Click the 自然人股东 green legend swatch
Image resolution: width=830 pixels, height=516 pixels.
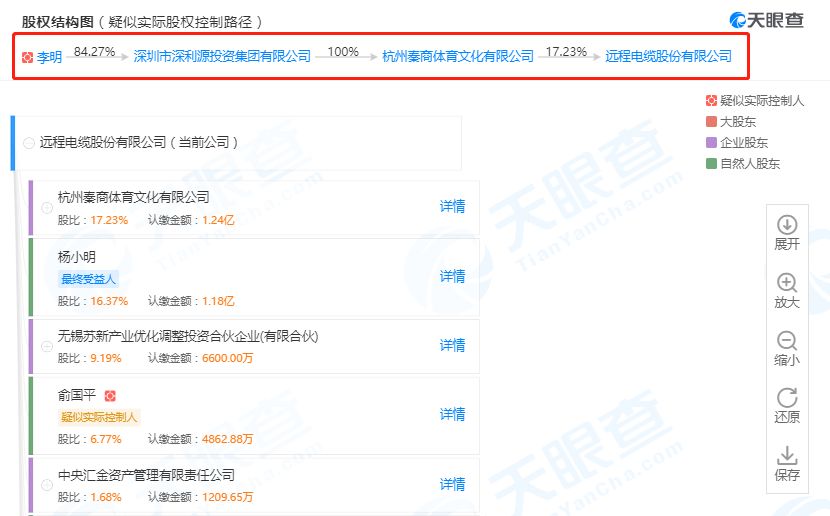pos(711,164)
